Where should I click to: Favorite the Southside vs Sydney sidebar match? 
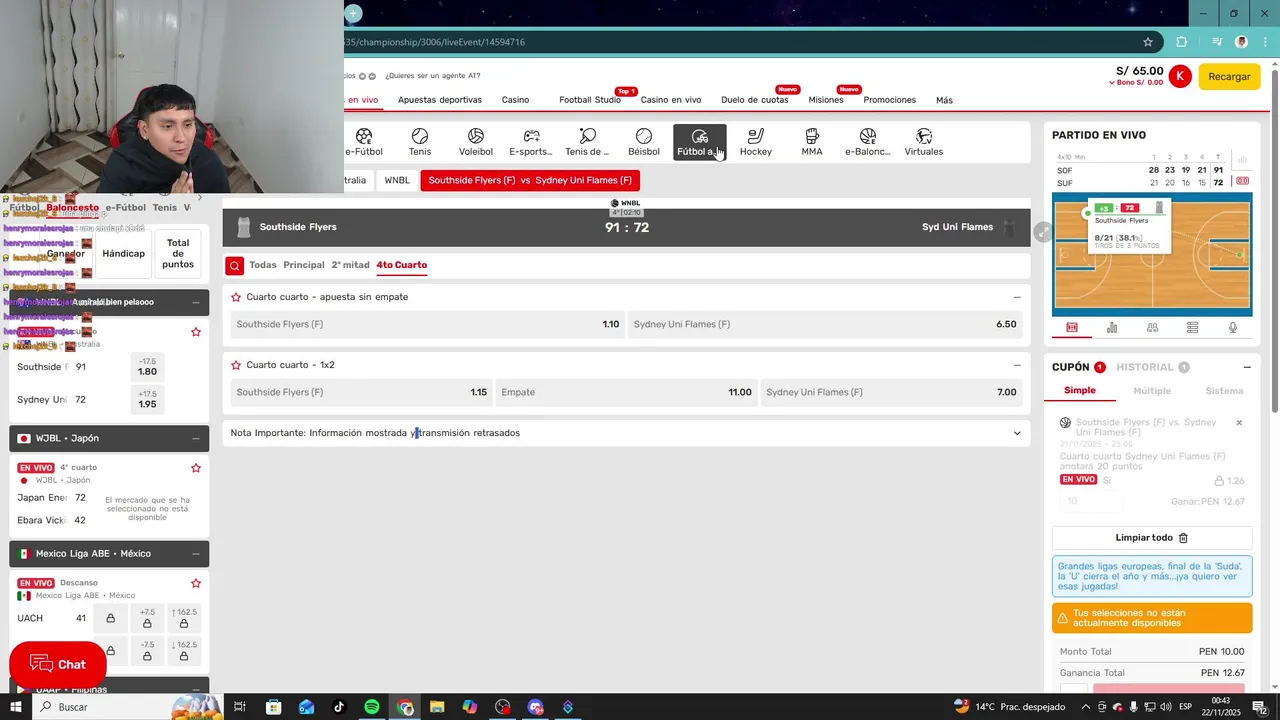196,332
